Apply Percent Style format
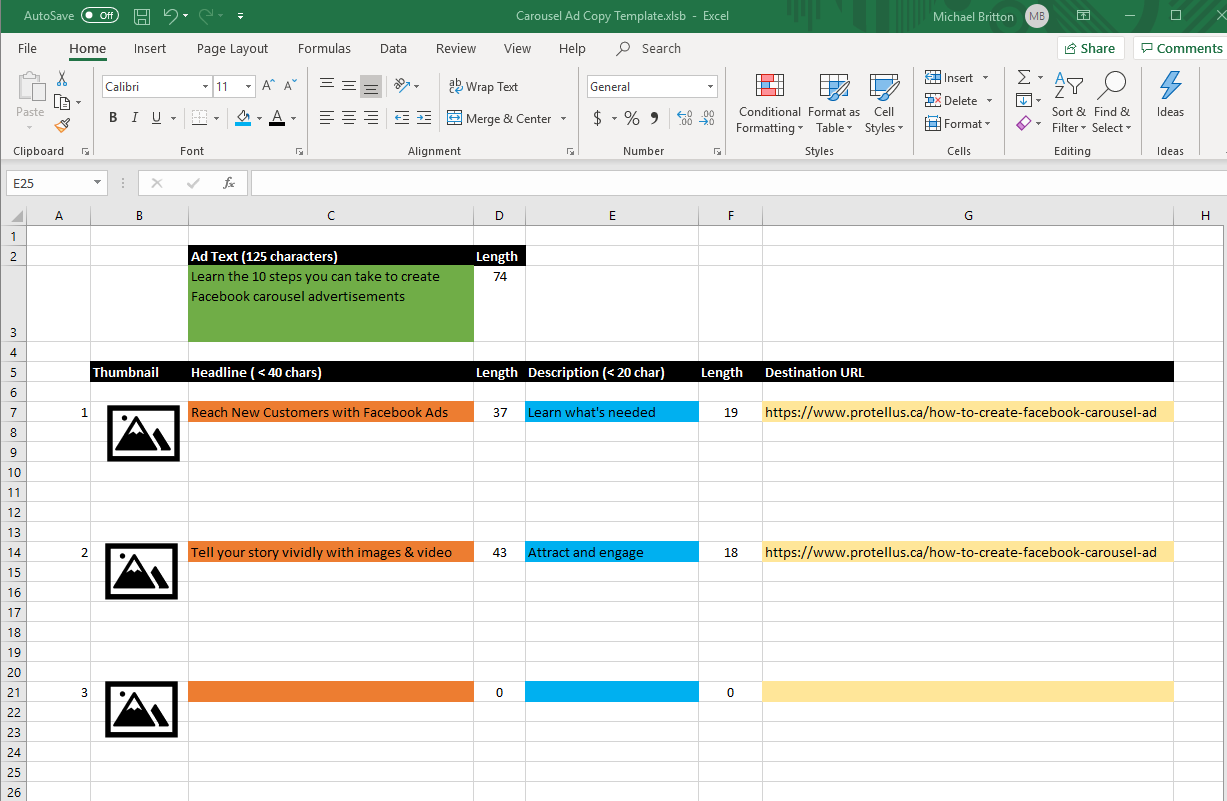Image resolution: width=1227 pixels, height=801 pixels. click(631, 118)
